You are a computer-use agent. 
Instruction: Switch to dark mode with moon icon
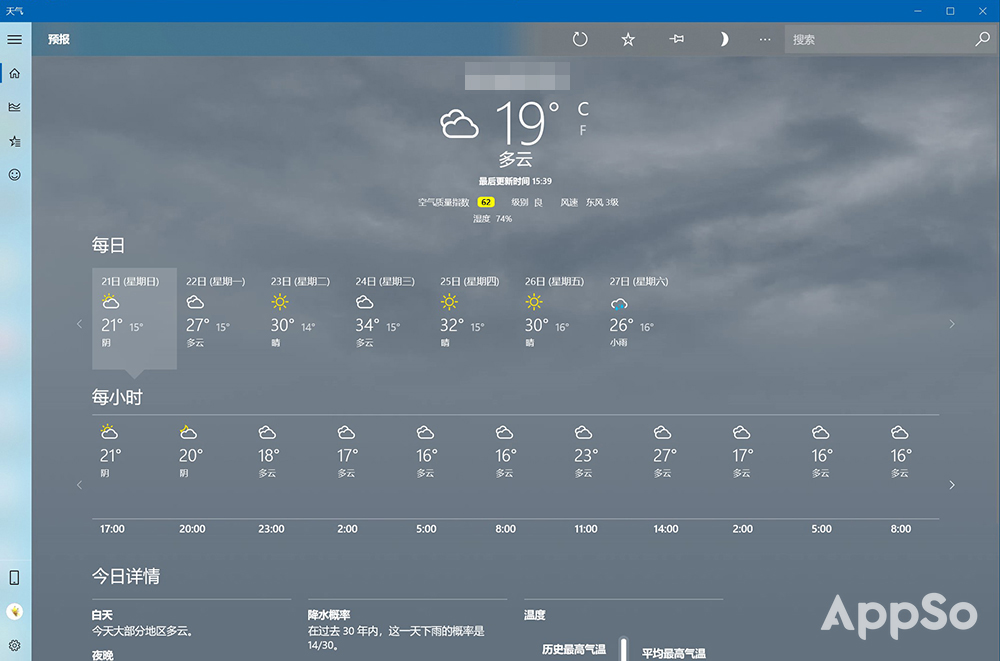tap(723, 39)
